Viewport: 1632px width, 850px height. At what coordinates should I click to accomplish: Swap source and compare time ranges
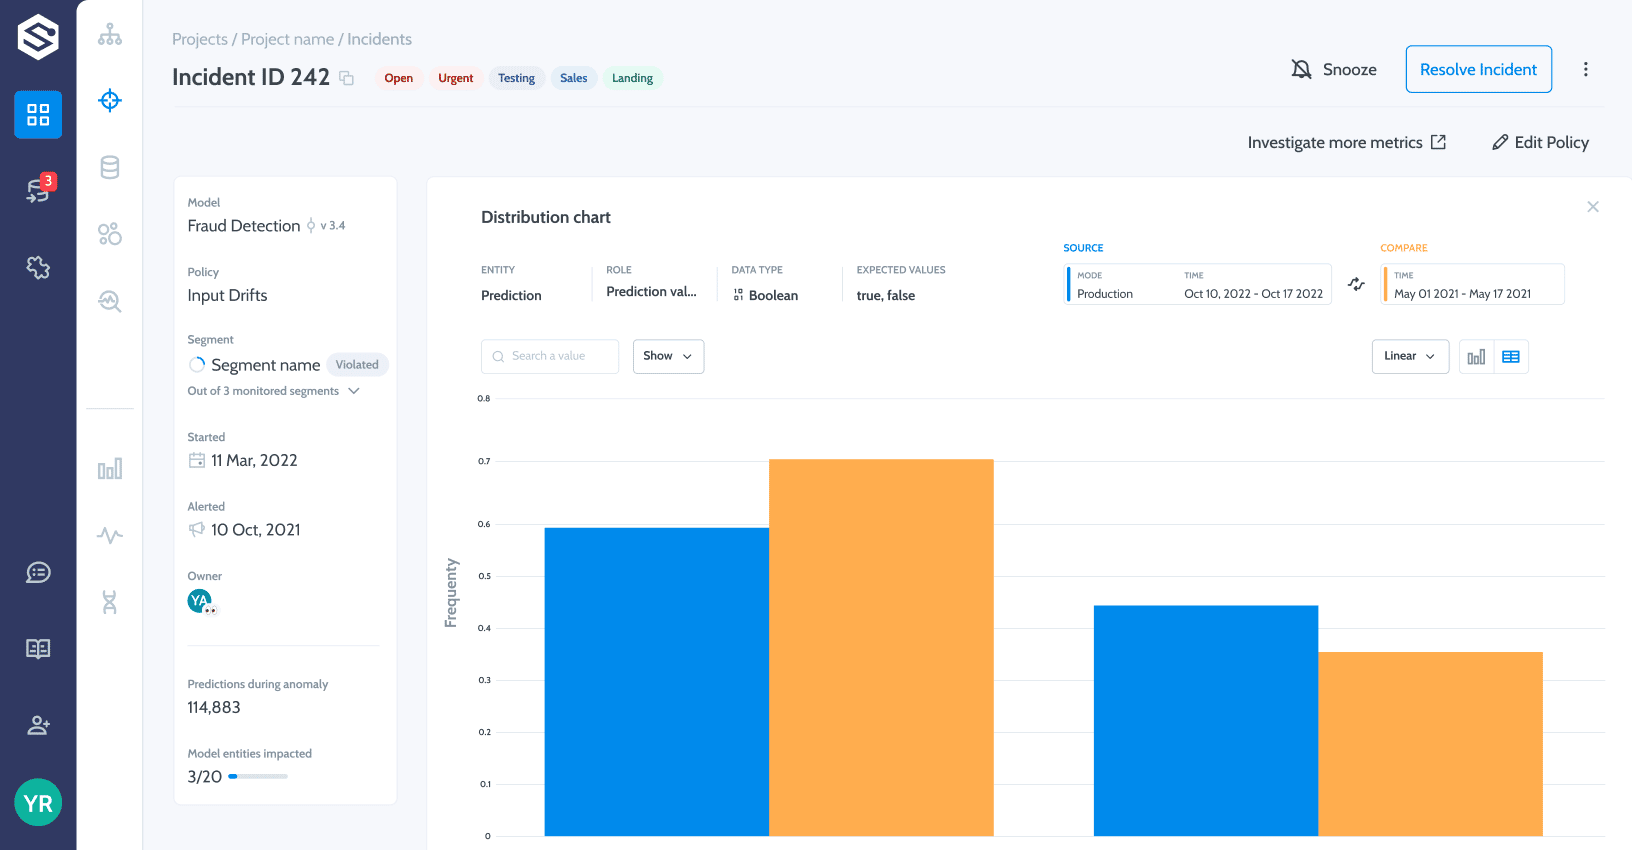click(x=1356, y=284)
